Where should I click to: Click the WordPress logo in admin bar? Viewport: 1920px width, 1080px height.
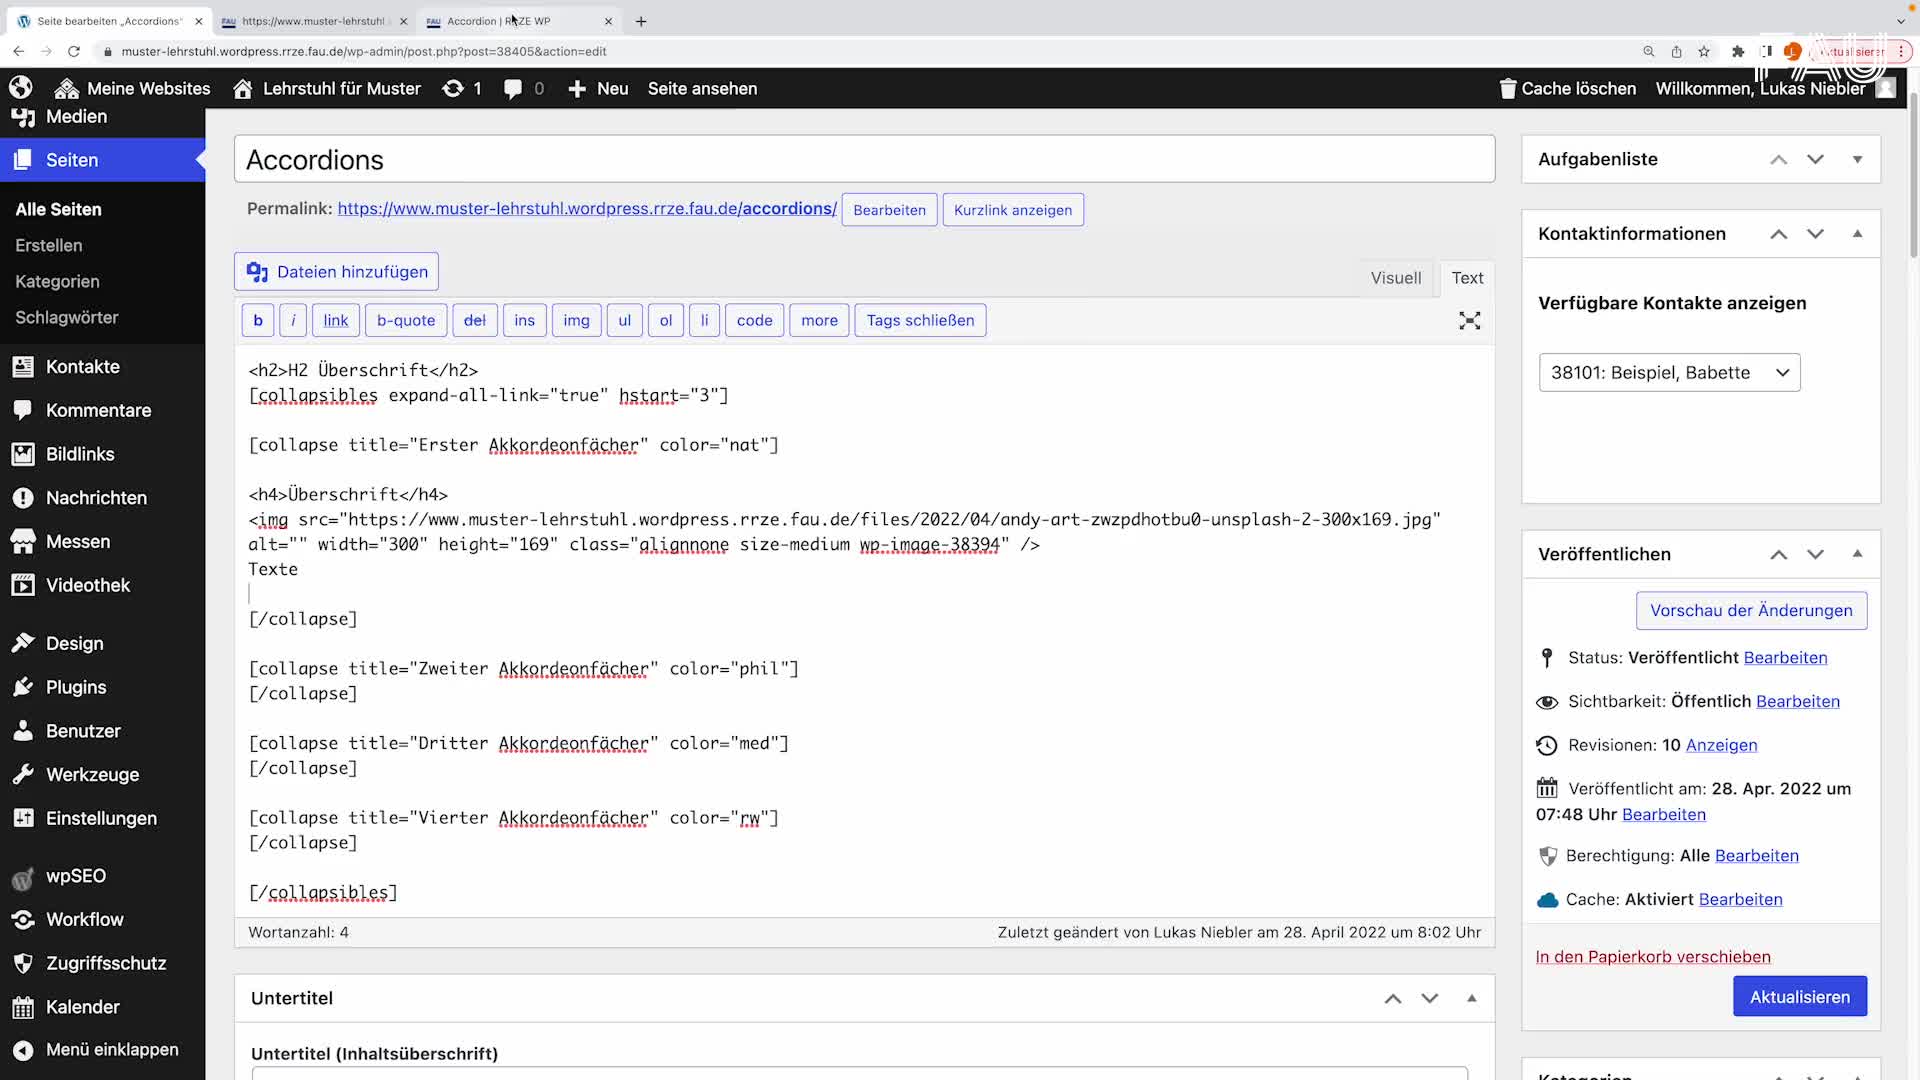tap(21, 88)
